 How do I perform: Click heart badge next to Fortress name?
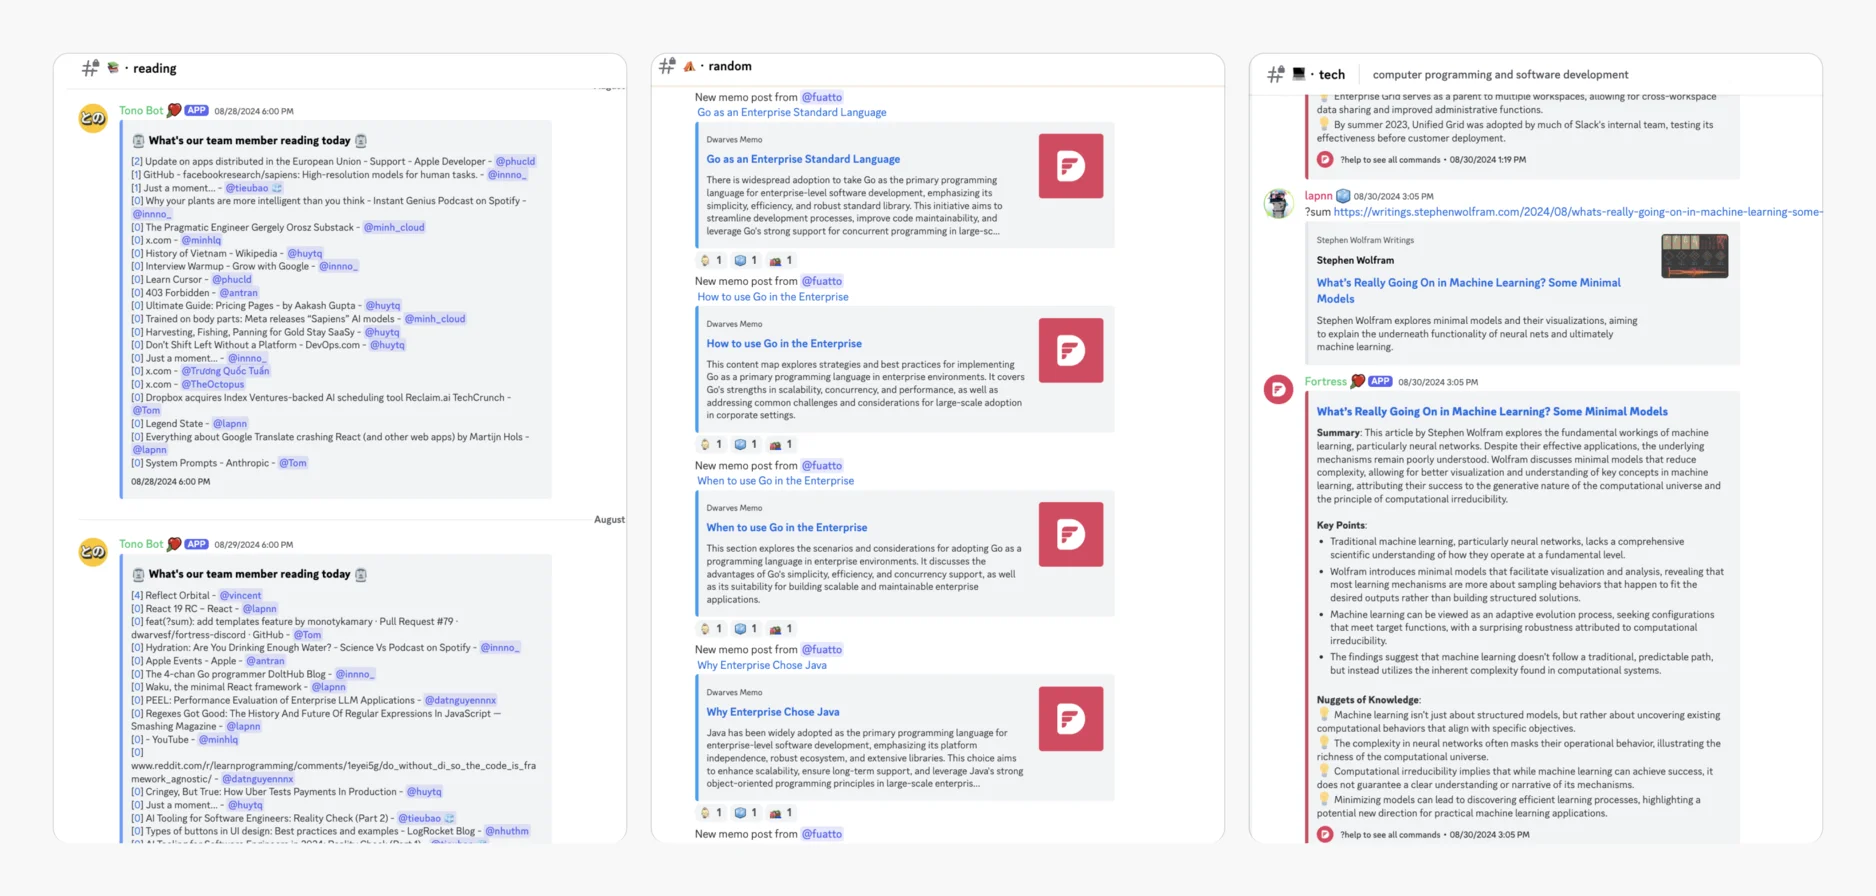pyautogui.click(x=1358, y=381)
